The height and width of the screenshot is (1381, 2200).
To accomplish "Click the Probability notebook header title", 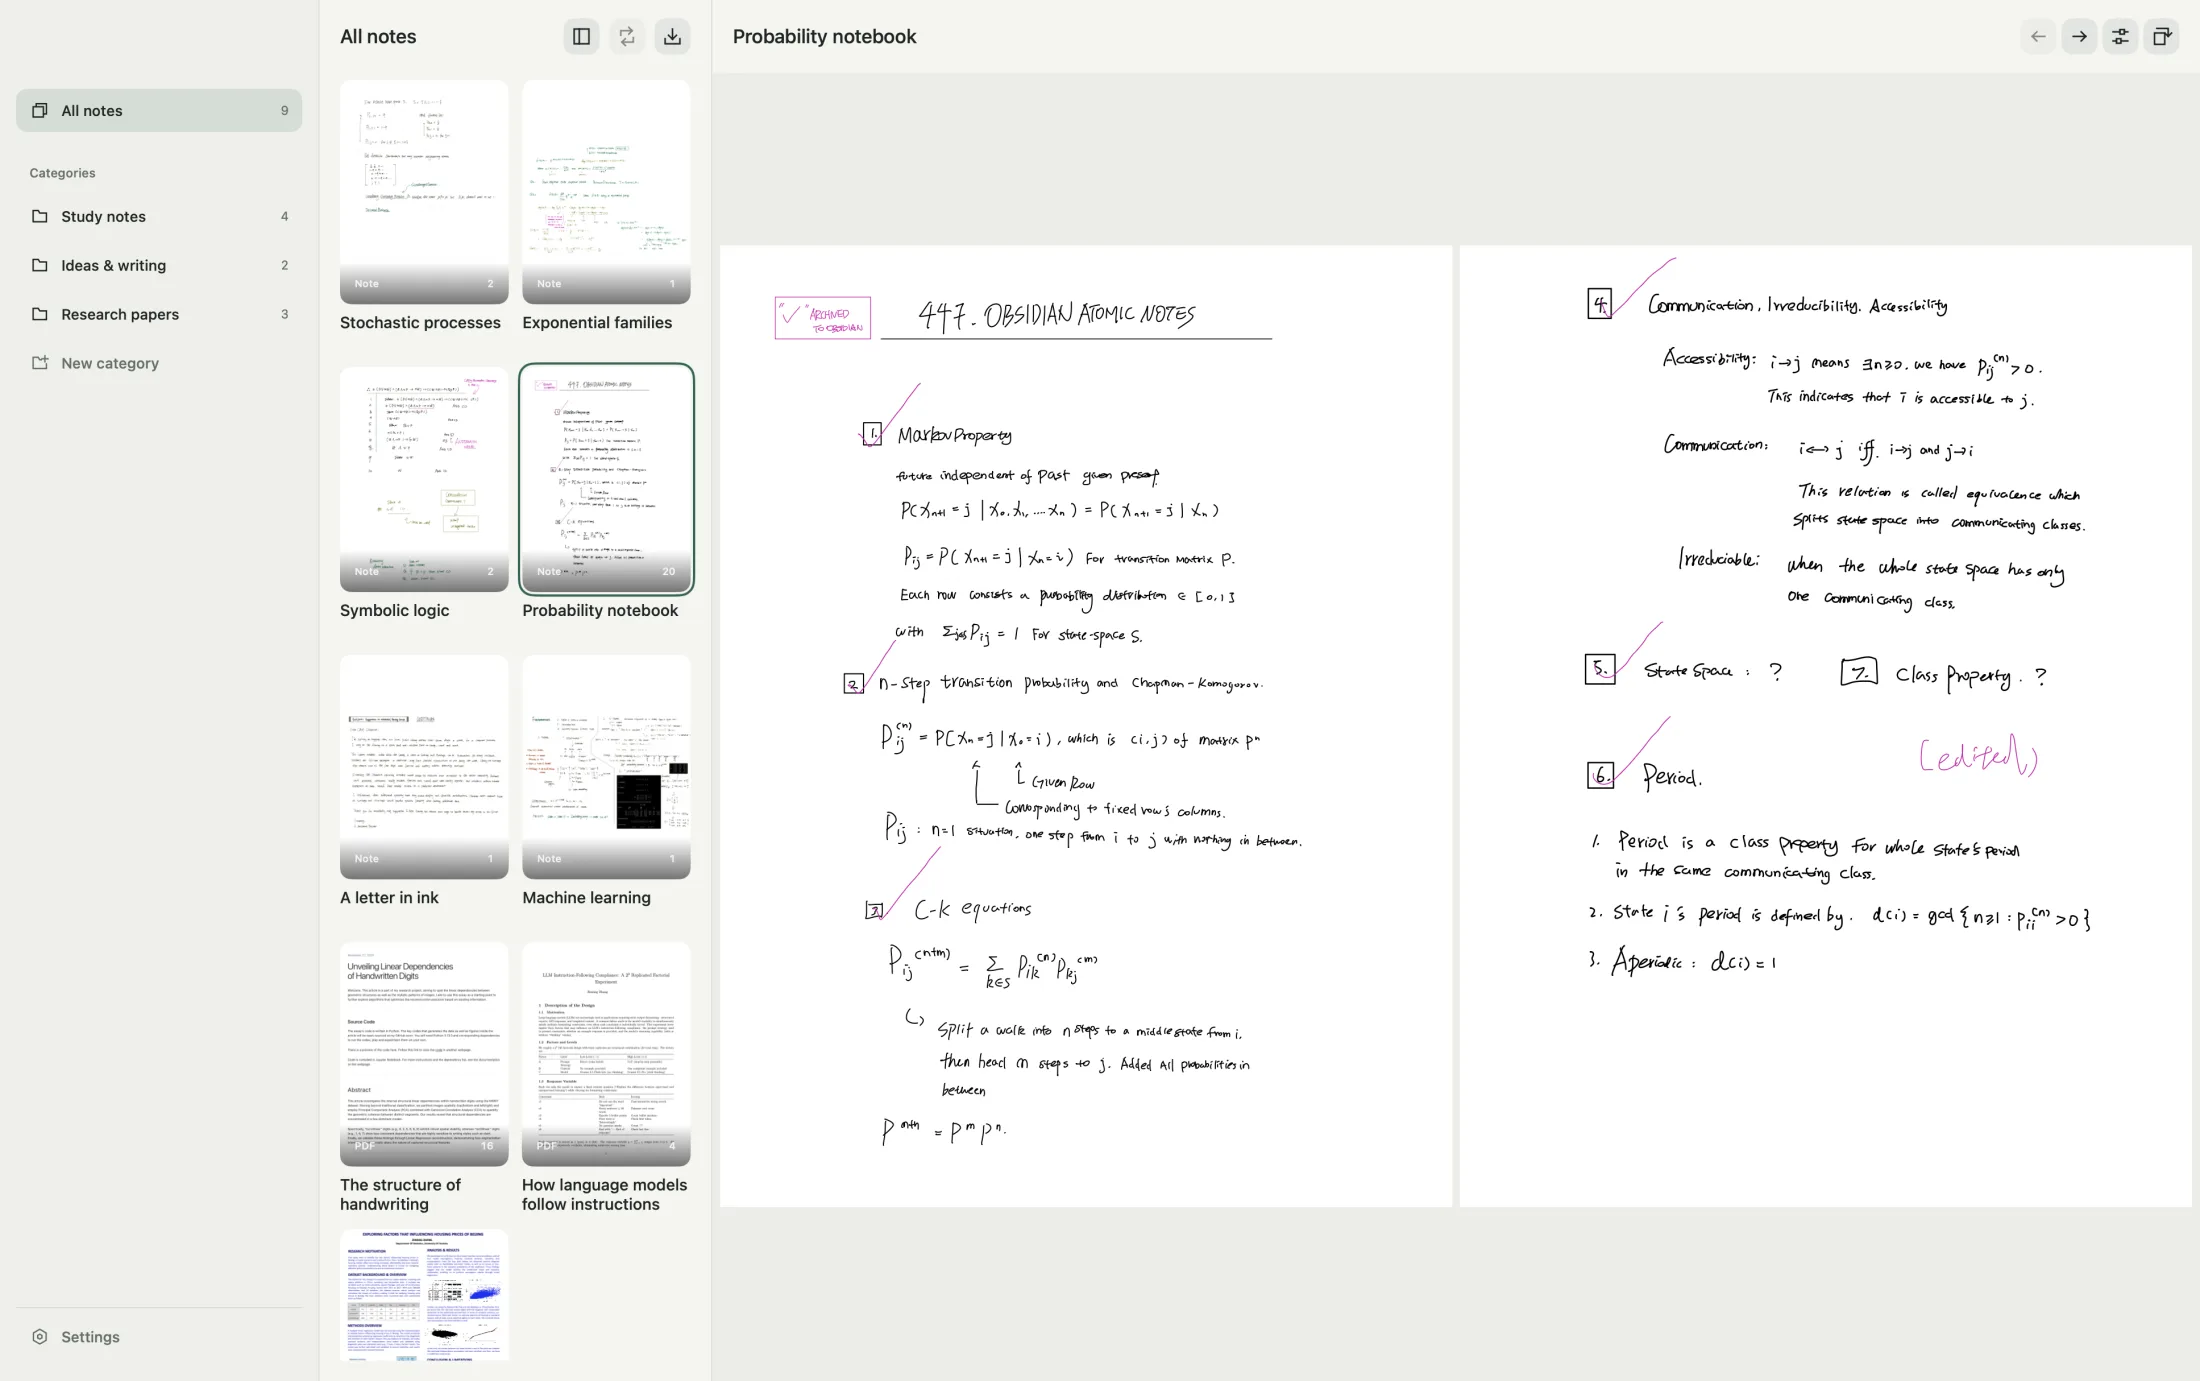I will coord(824,37).
